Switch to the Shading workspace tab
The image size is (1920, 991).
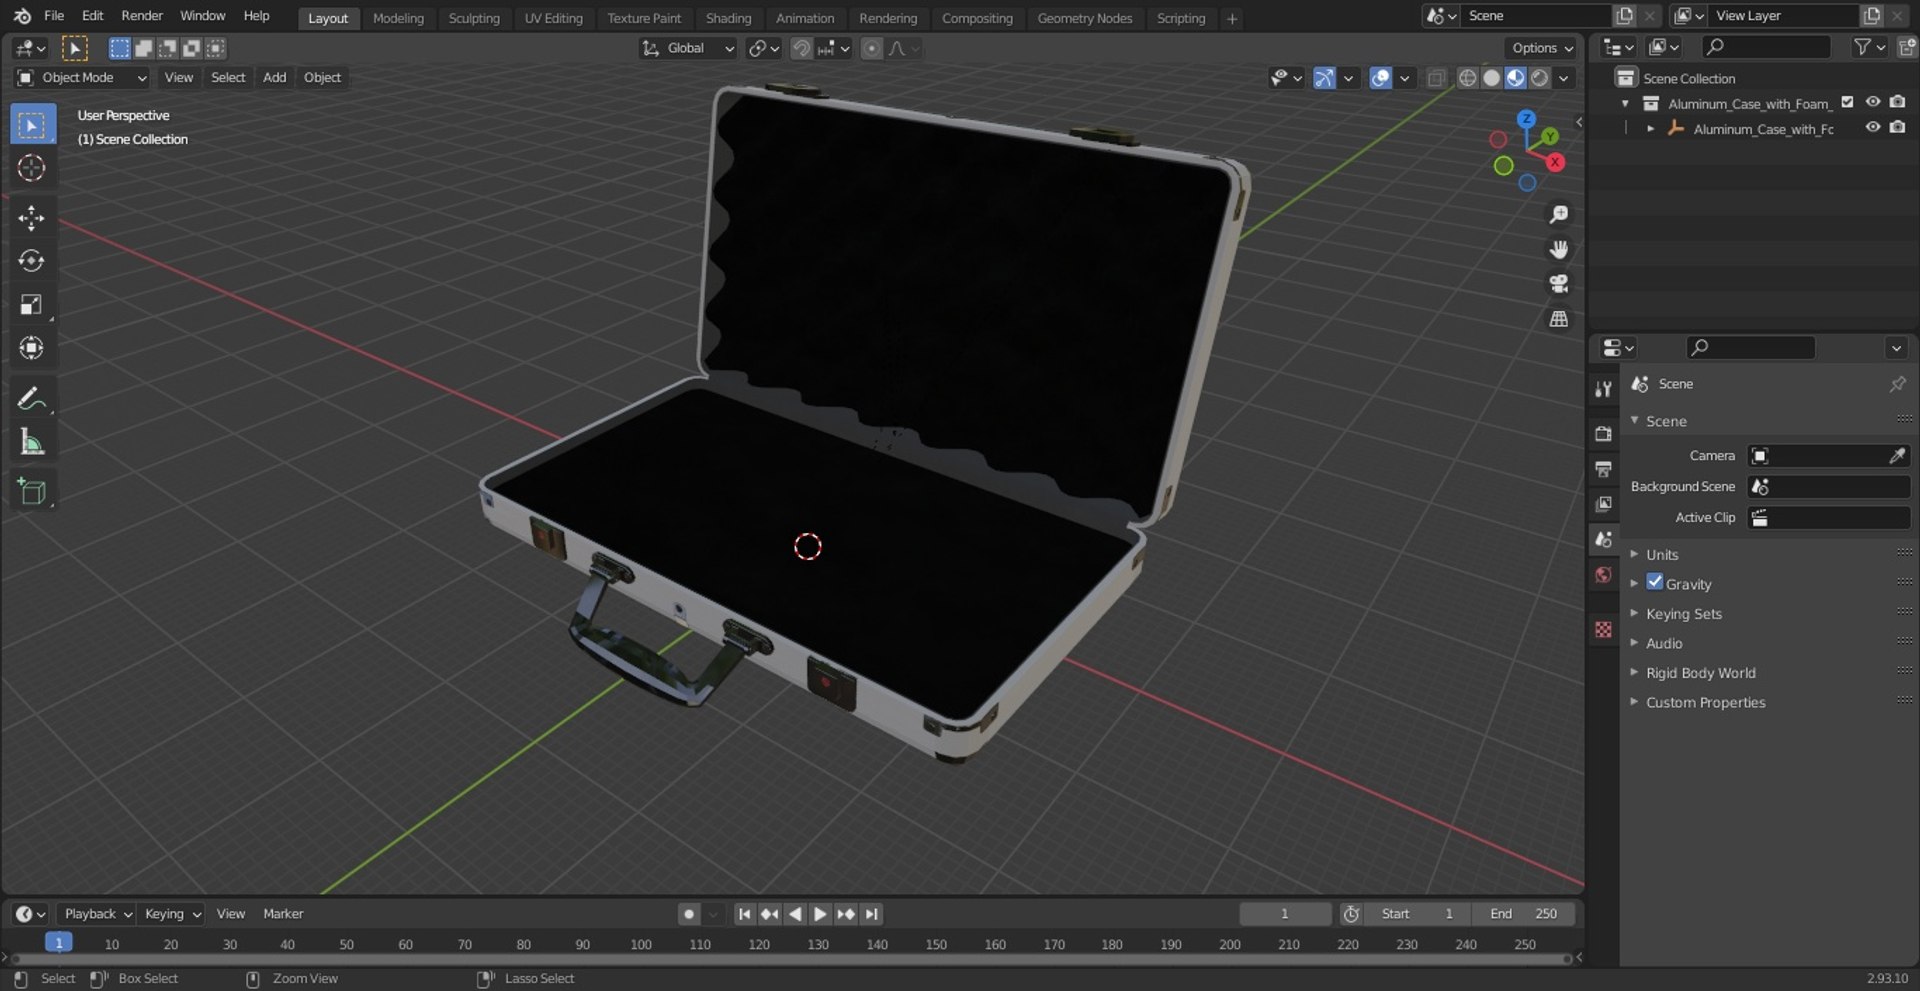[728, 18]
